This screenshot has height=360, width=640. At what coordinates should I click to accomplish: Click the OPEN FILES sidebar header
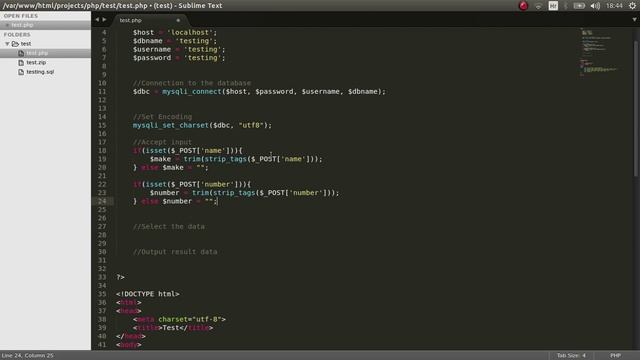point(21,16)
